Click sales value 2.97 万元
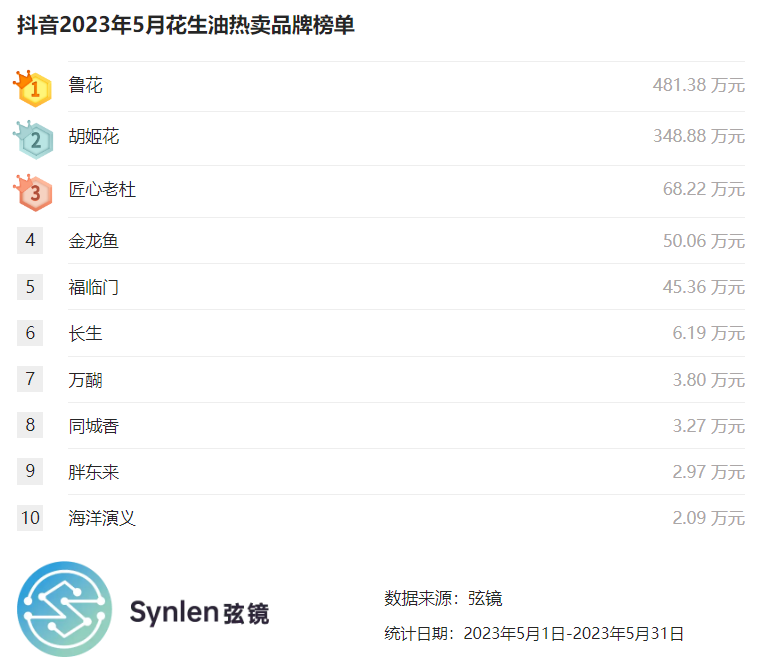761x669 pixels. point(709,472)
